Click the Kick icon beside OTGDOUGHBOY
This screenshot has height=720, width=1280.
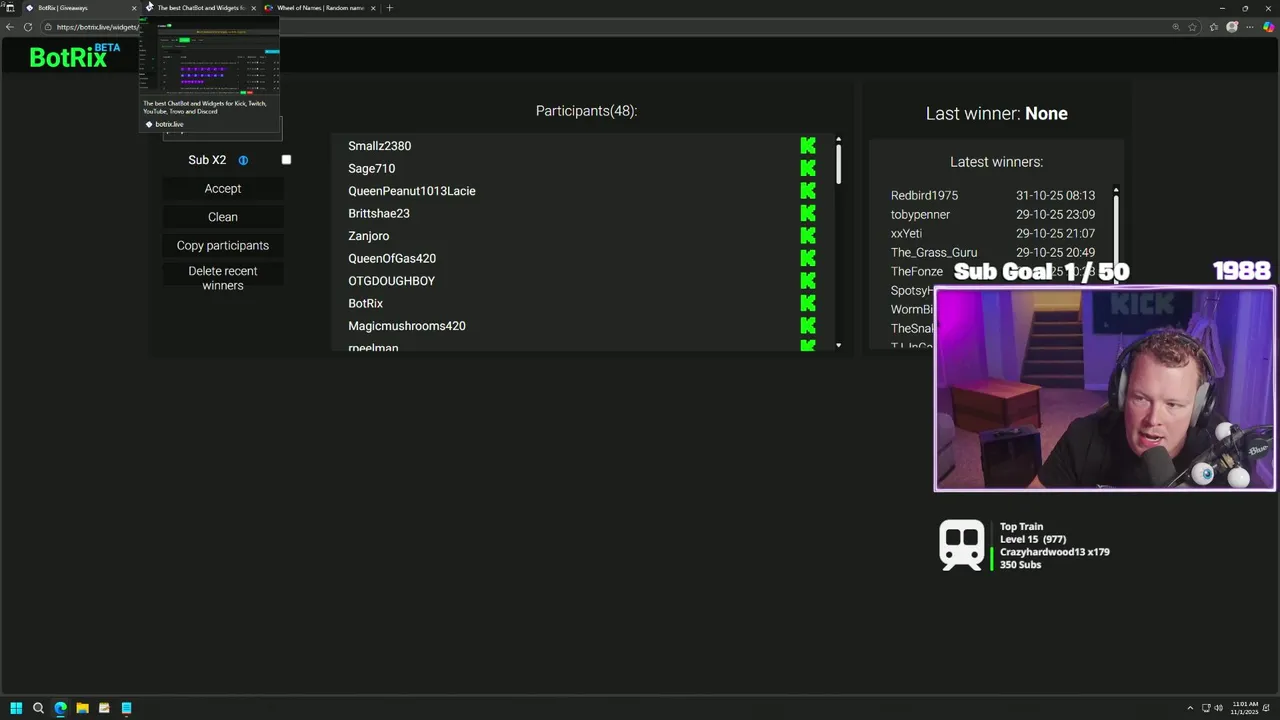click(x=808, y=281)
